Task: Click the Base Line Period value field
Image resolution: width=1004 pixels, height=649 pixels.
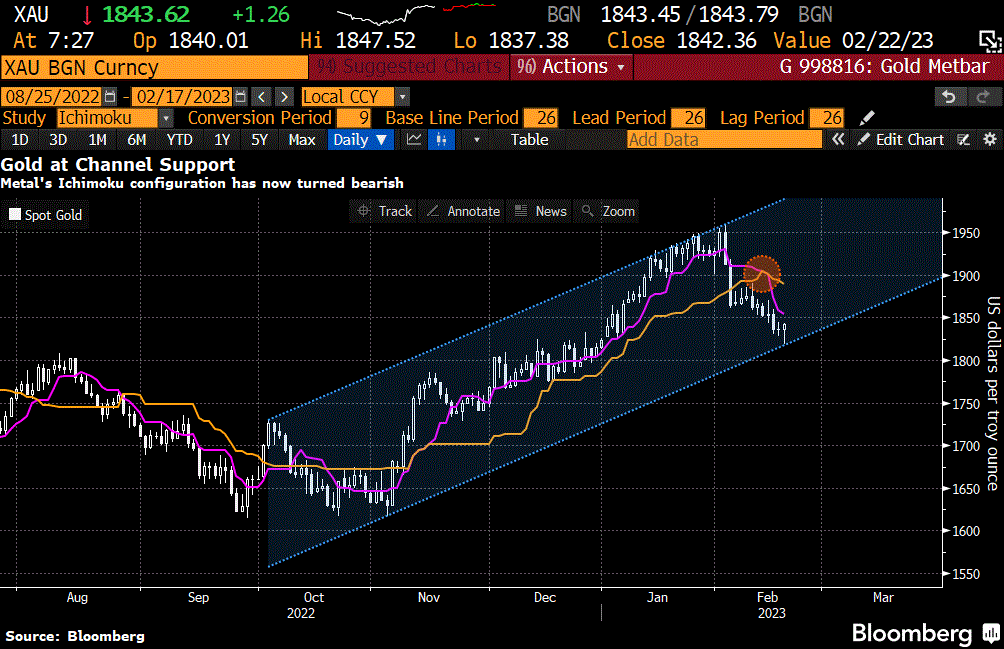Action: click(540, 118)
